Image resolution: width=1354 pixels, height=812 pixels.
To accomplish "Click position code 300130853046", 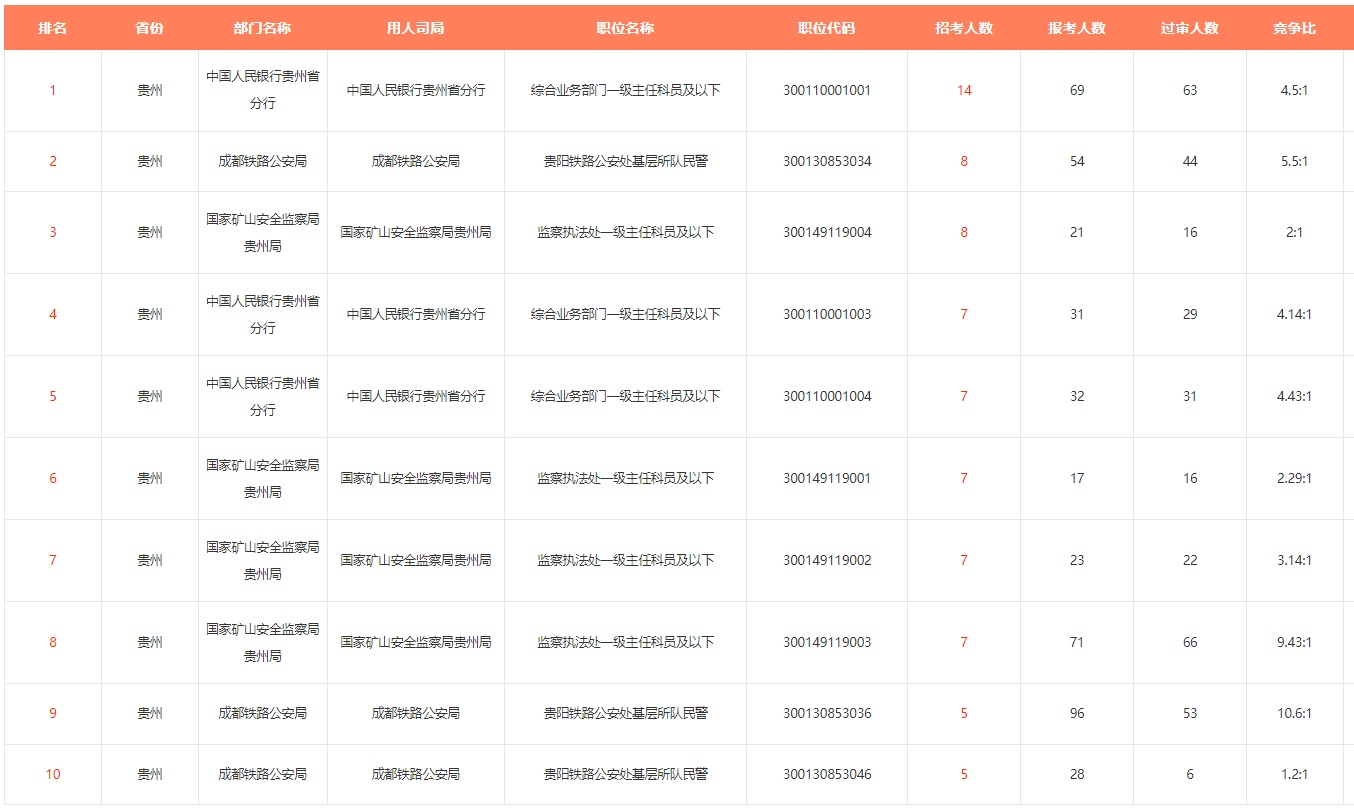I will [x=826, y=774].
